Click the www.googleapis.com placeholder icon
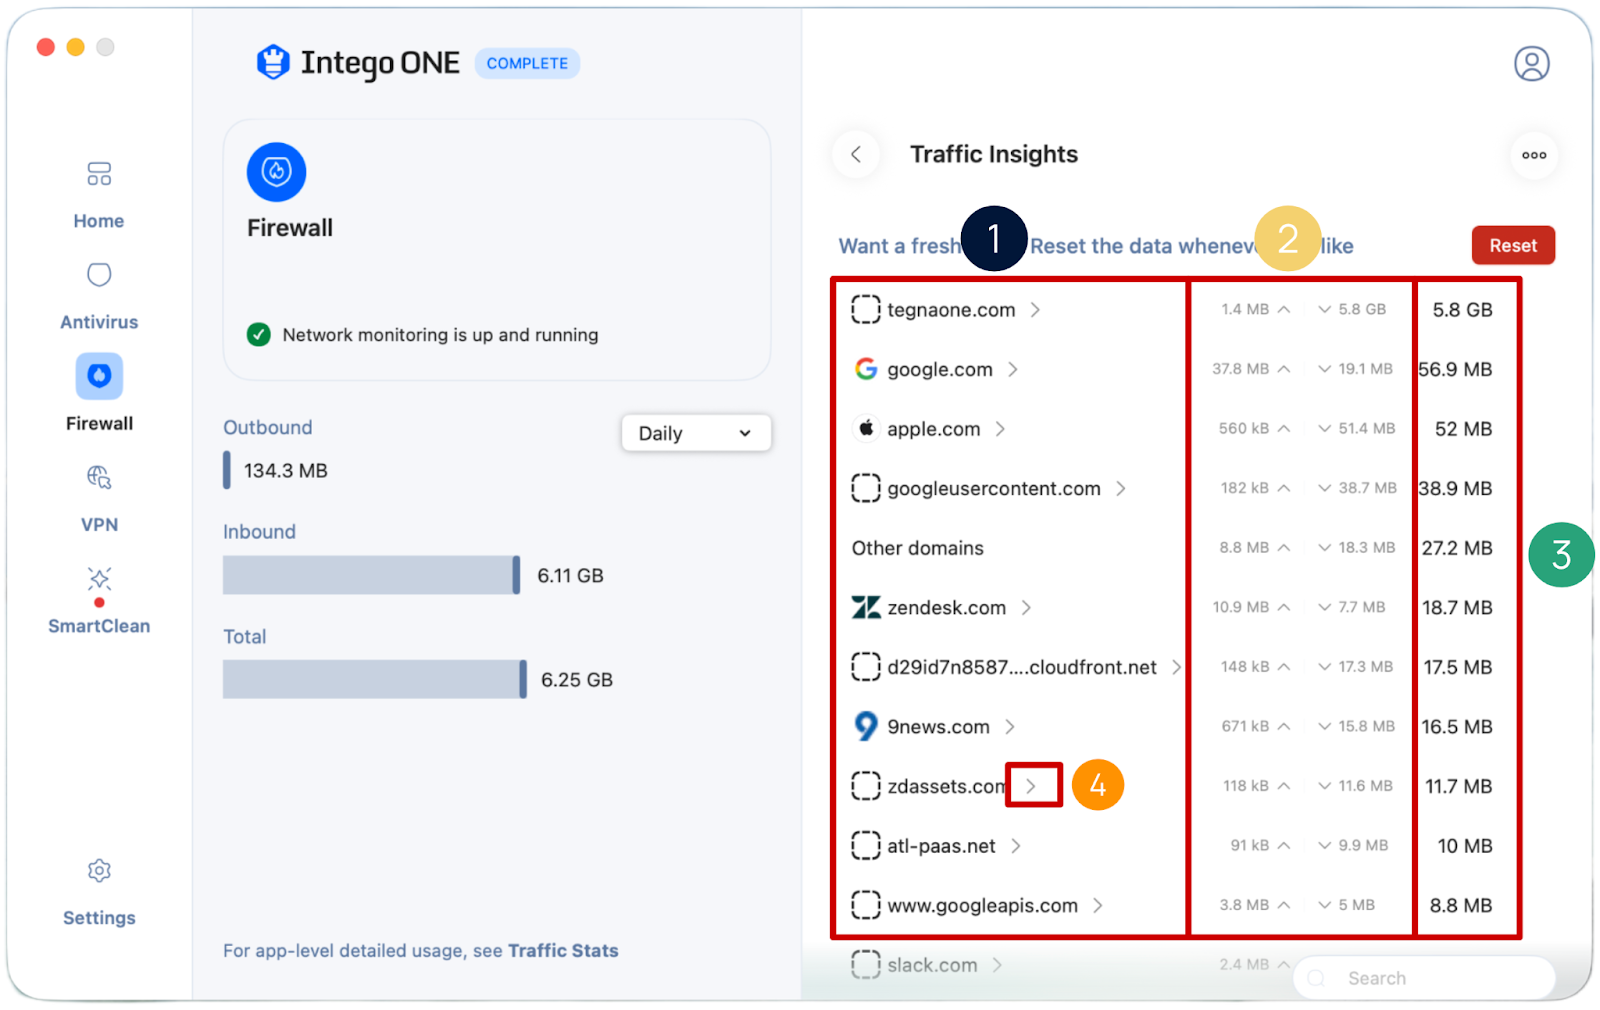 point(866,905)
